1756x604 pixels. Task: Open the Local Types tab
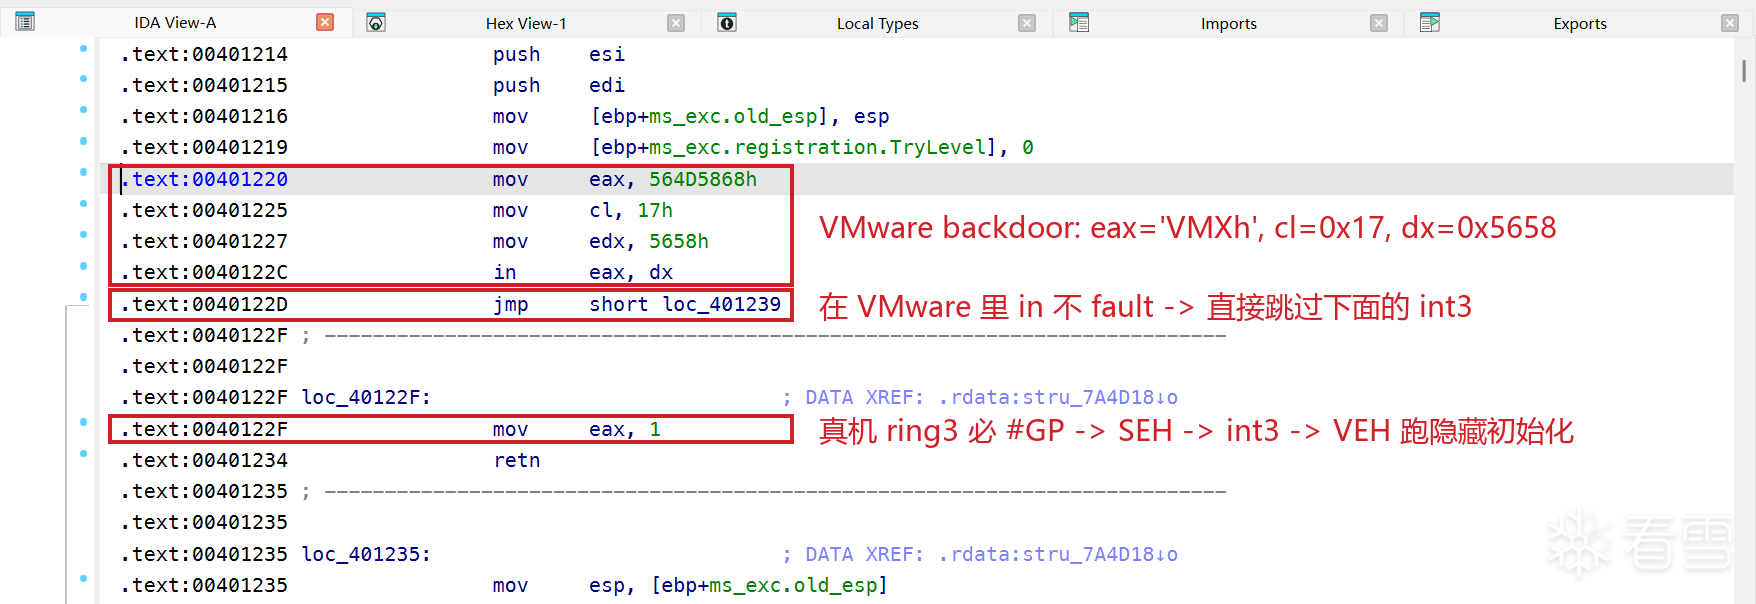tap(877, 23)
